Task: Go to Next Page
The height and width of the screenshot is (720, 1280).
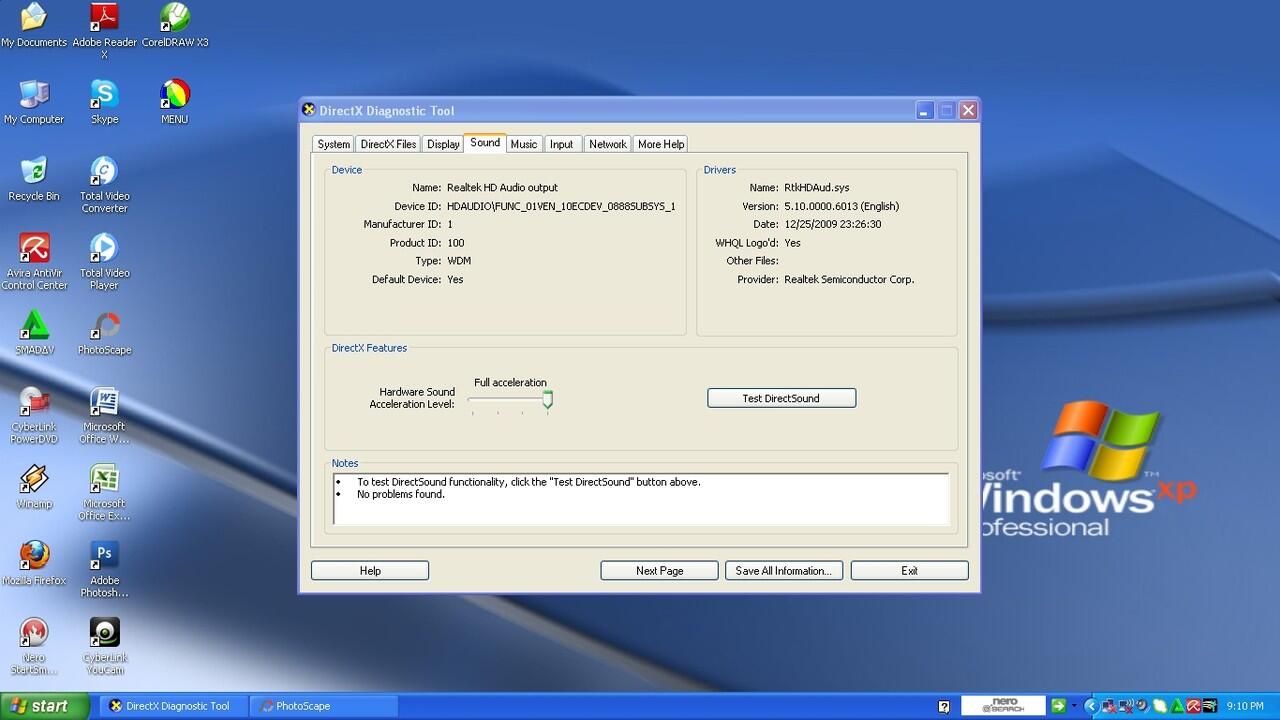Action: pyautogui.click(x=659, y=570)
